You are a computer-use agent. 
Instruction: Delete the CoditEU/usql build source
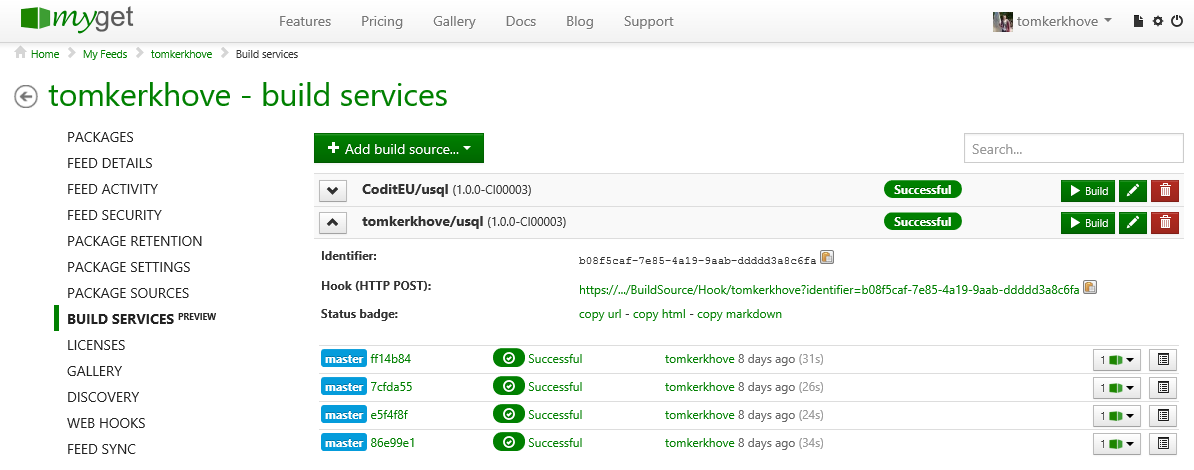point(1164,190)
